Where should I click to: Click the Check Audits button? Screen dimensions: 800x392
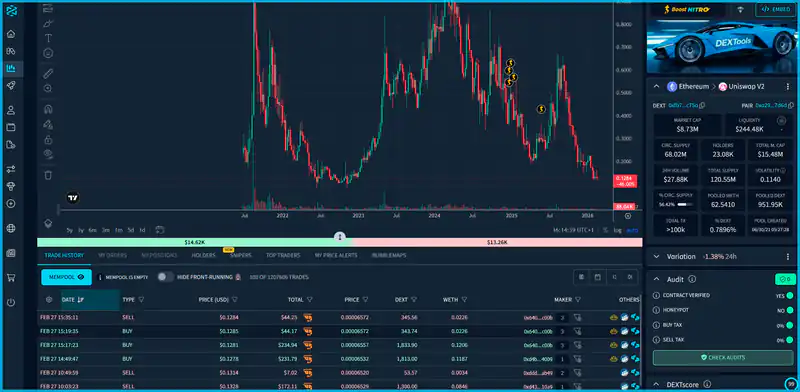723,358
